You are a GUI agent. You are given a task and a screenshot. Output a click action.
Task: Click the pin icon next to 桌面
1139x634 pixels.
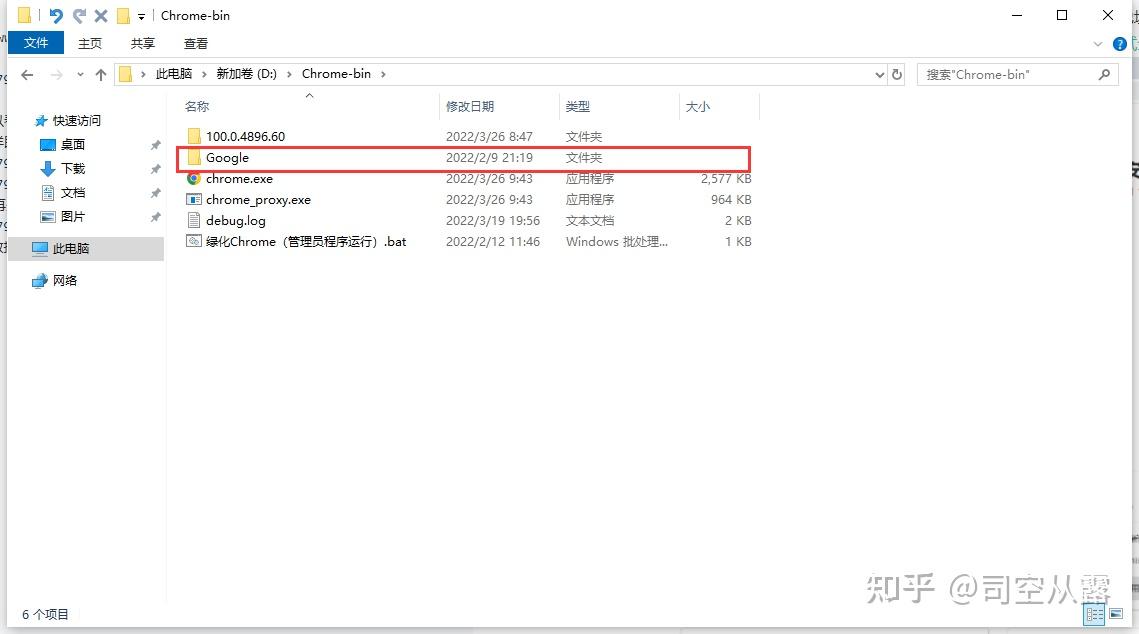coord(155,145)
